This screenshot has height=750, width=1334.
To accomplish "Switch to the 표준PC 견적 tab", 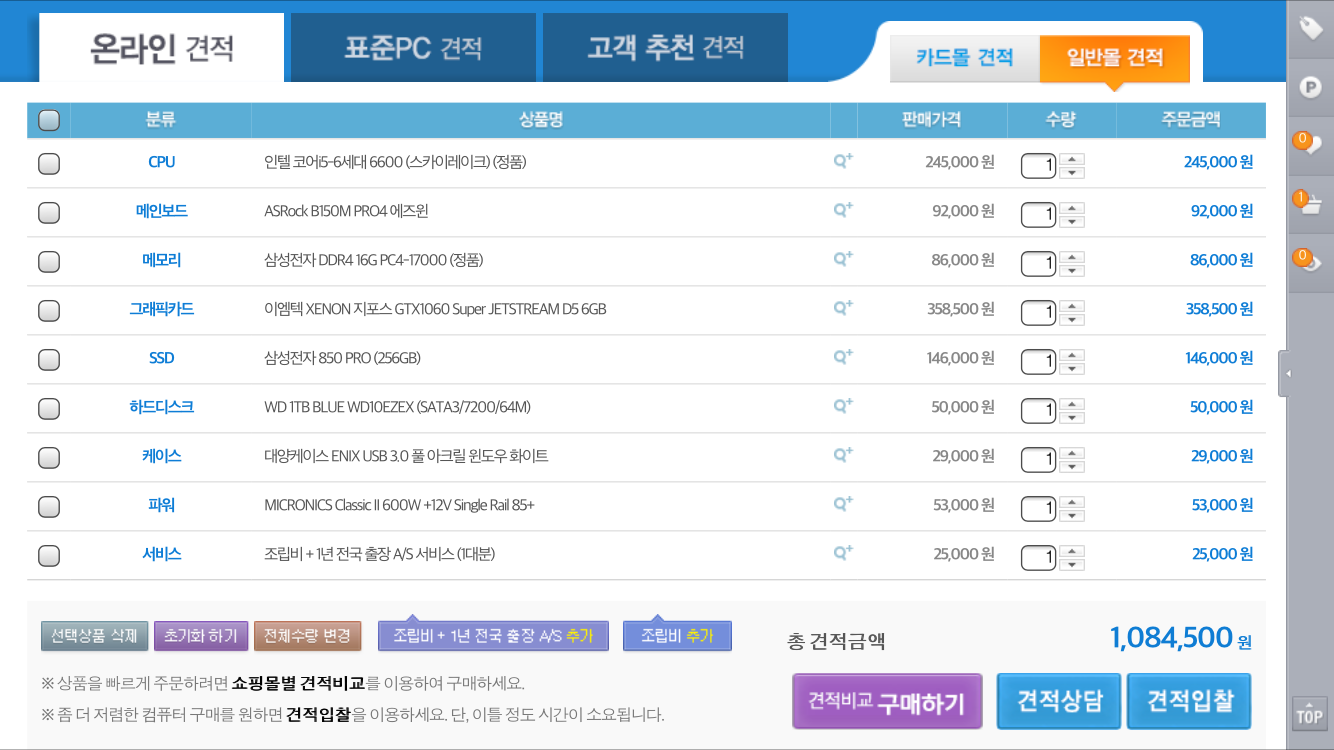I will [x=413, y=47].
